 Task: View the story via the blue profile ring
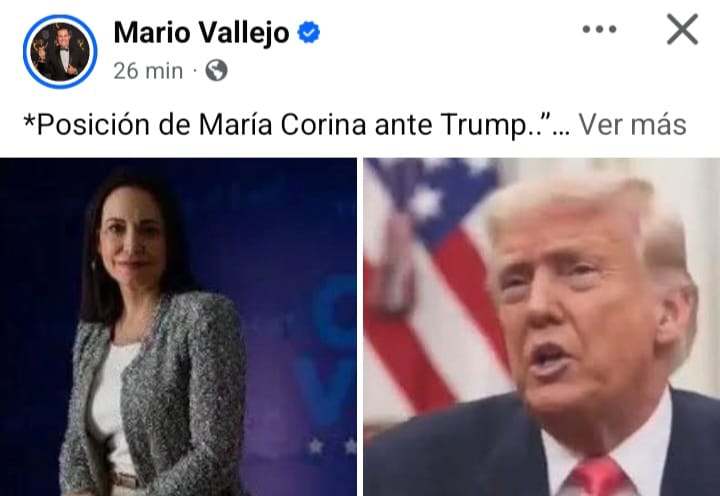point(60,51)
